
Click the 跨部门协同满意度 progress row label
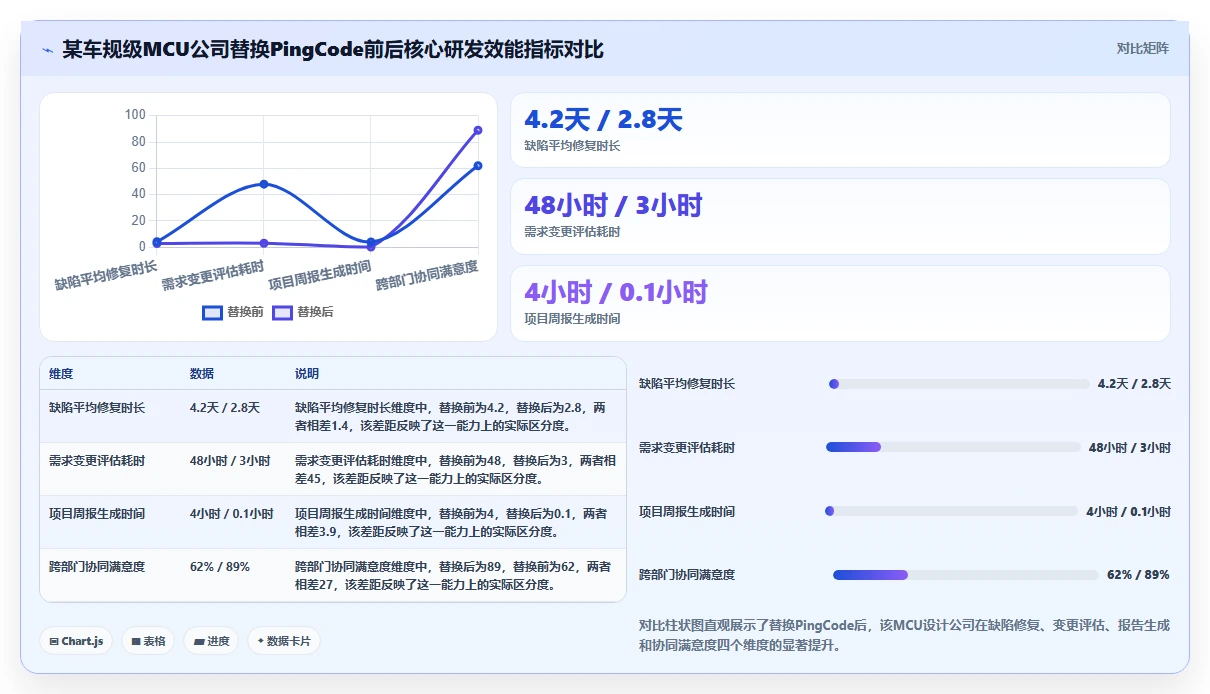pos(687,575)
